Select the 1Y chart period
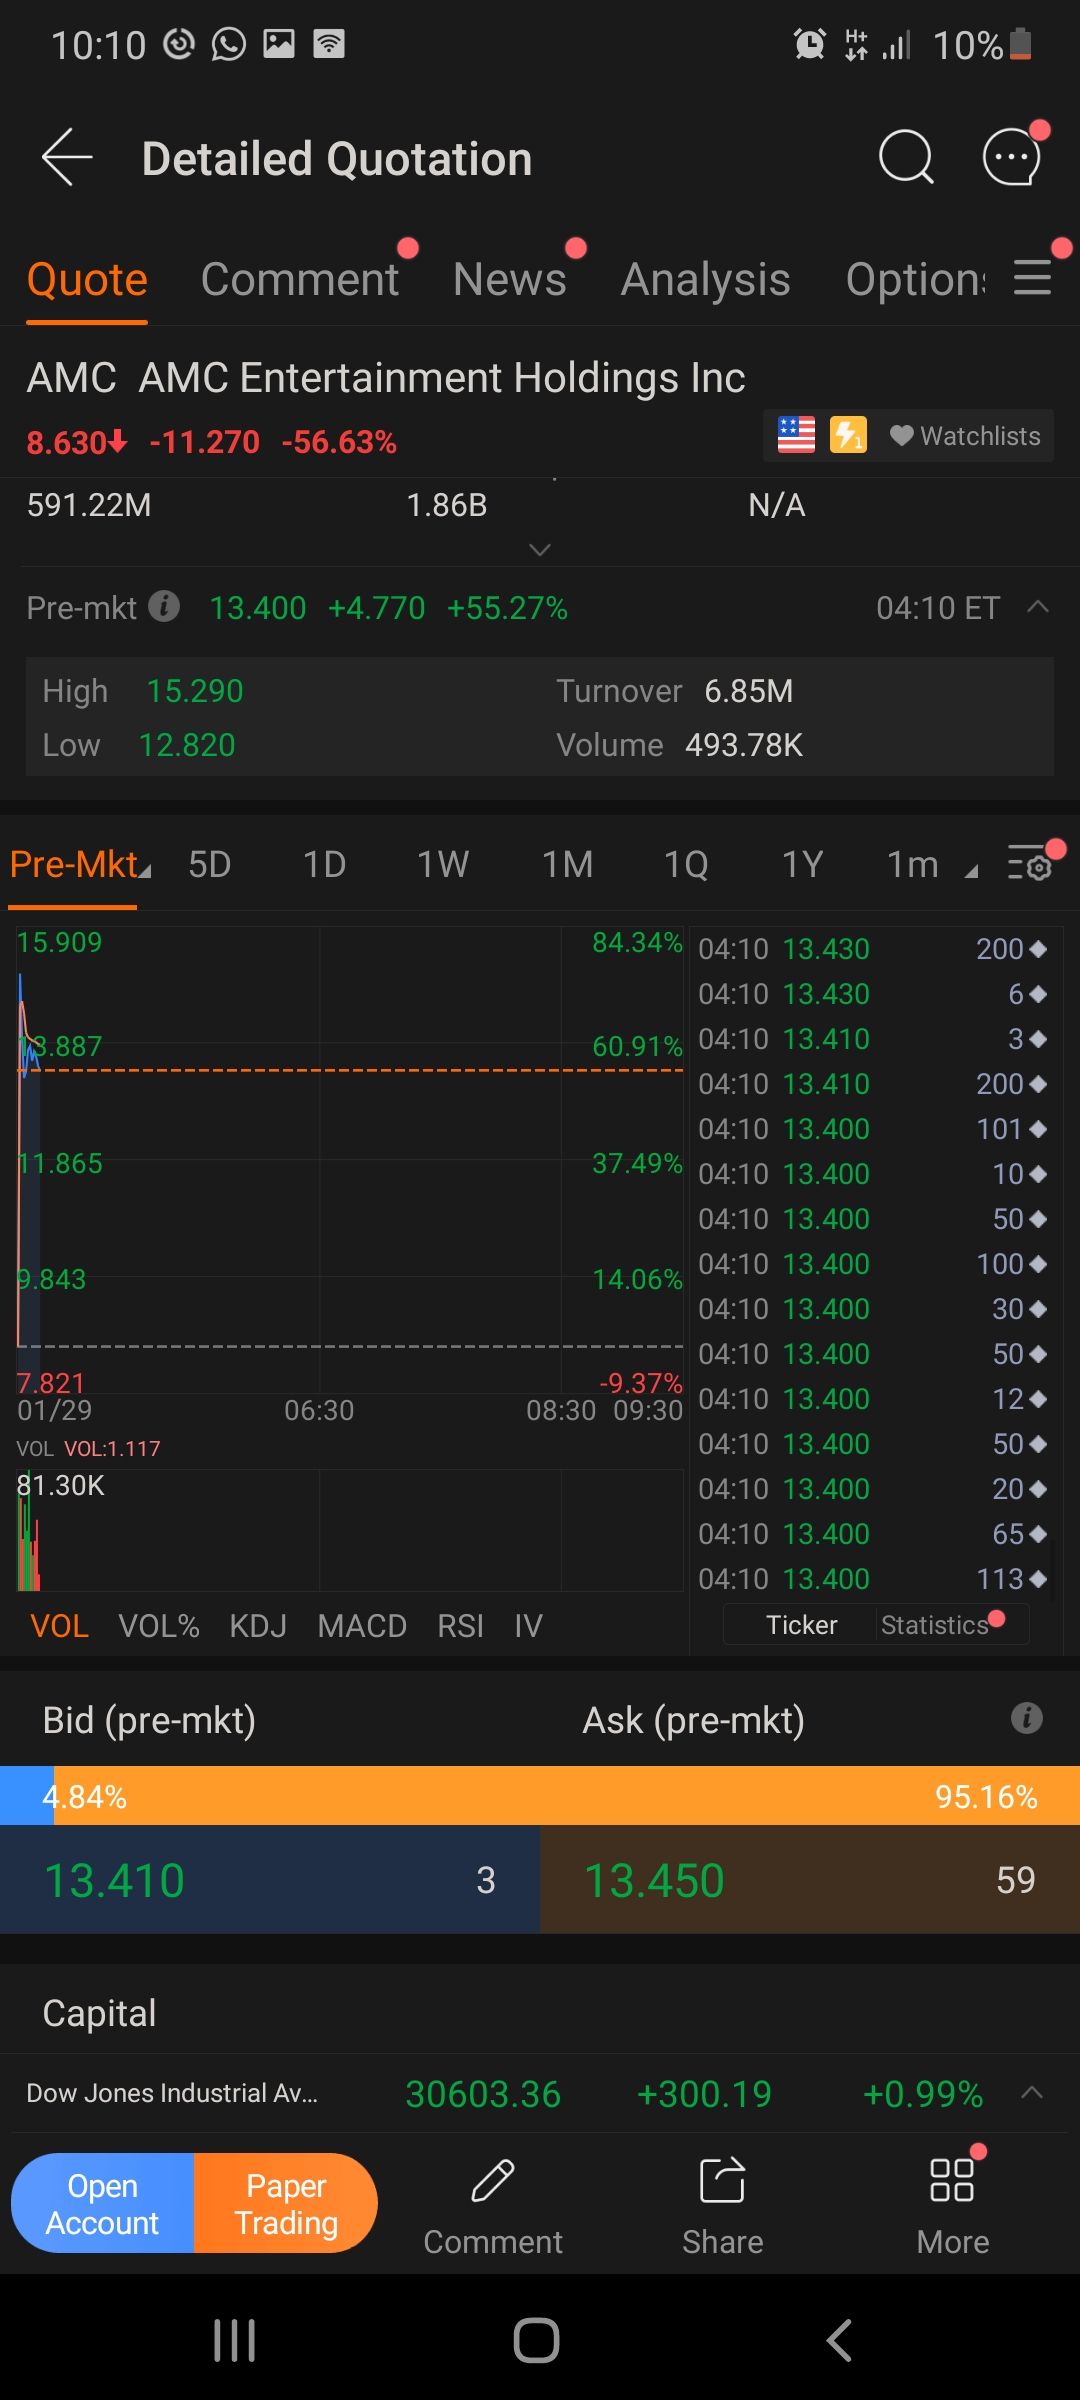Viewport: 1080px width, 2400px height. tap(803, 864)
